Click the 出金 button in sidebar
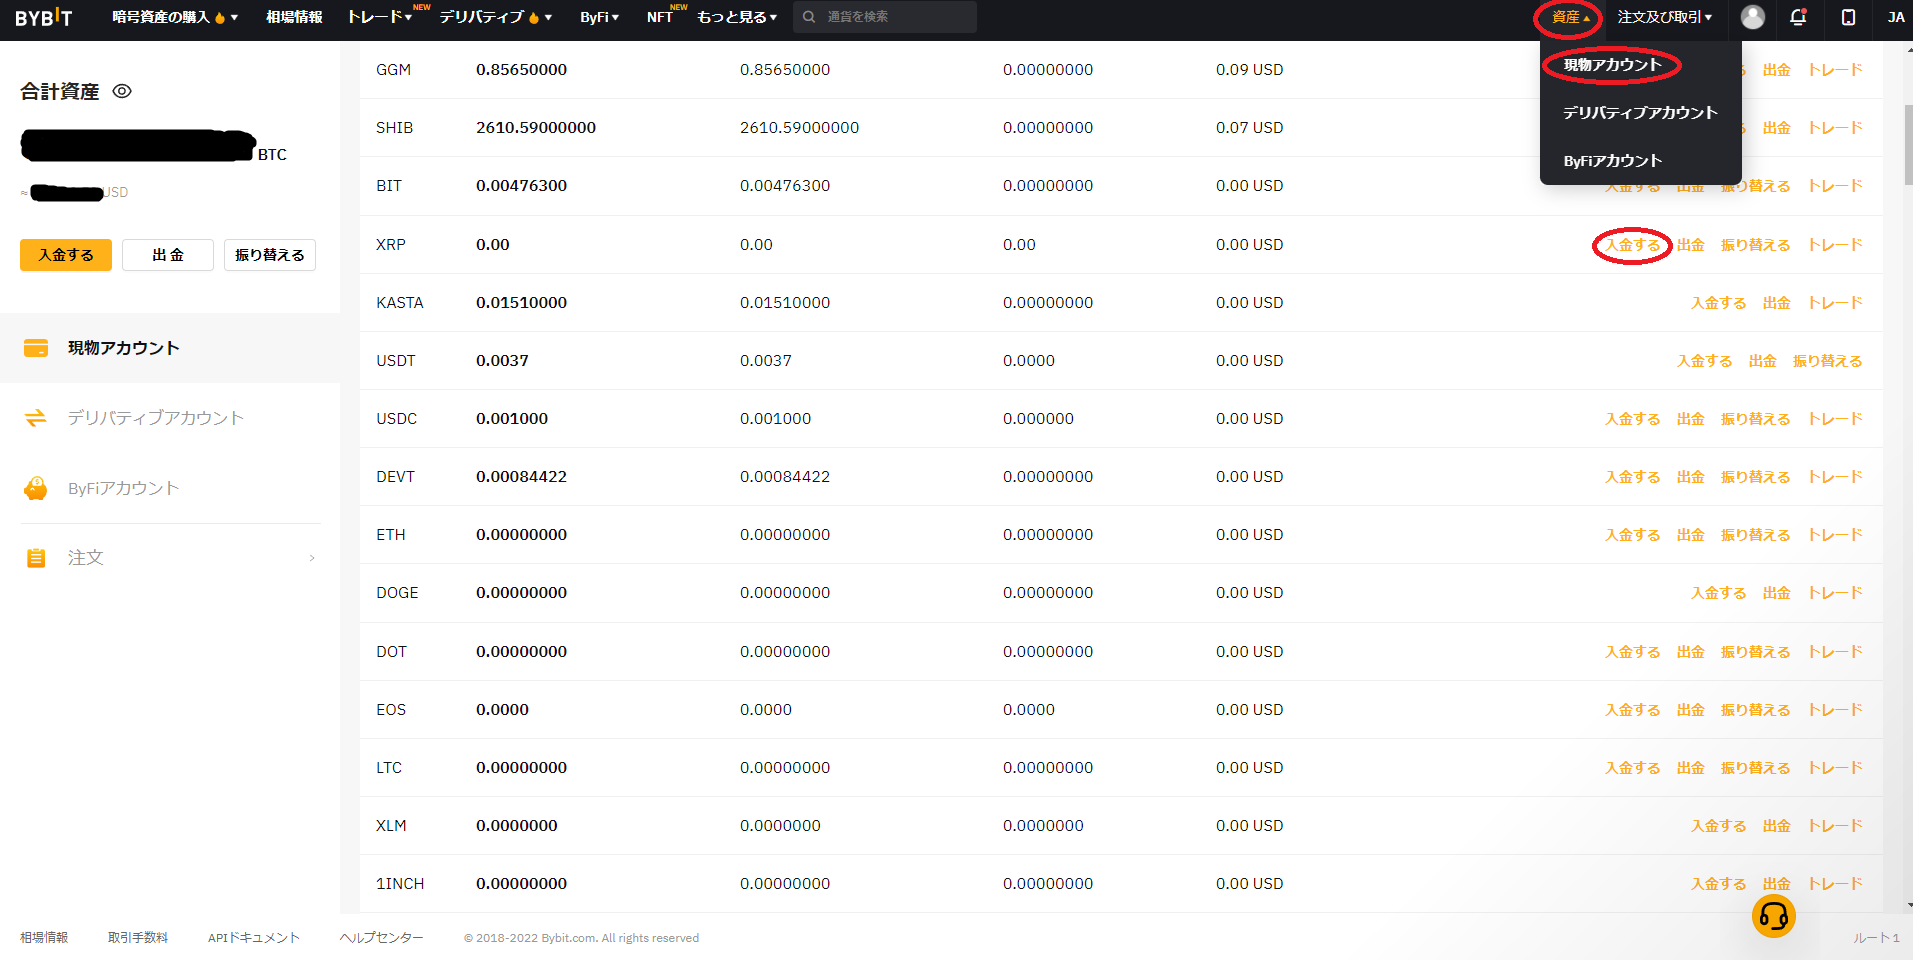 pyautogui.click(x=168, y=255)
